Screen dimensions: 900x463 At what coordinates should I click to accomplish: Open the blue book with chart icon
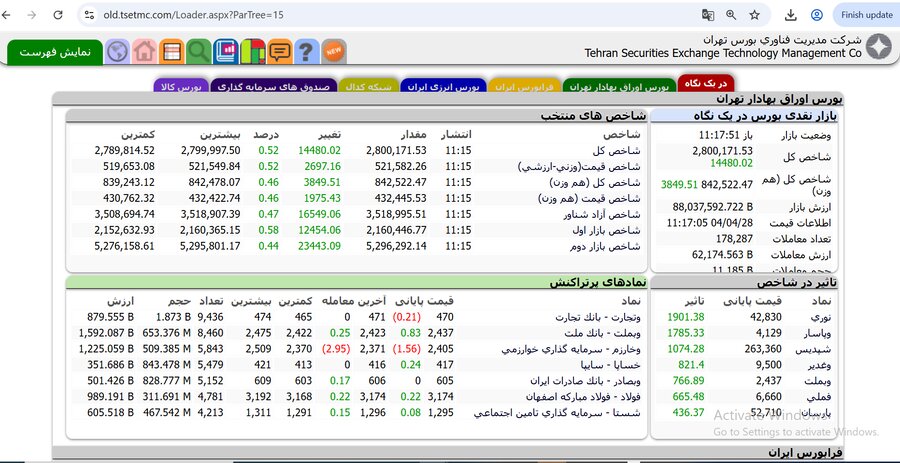tap(226, 52)
